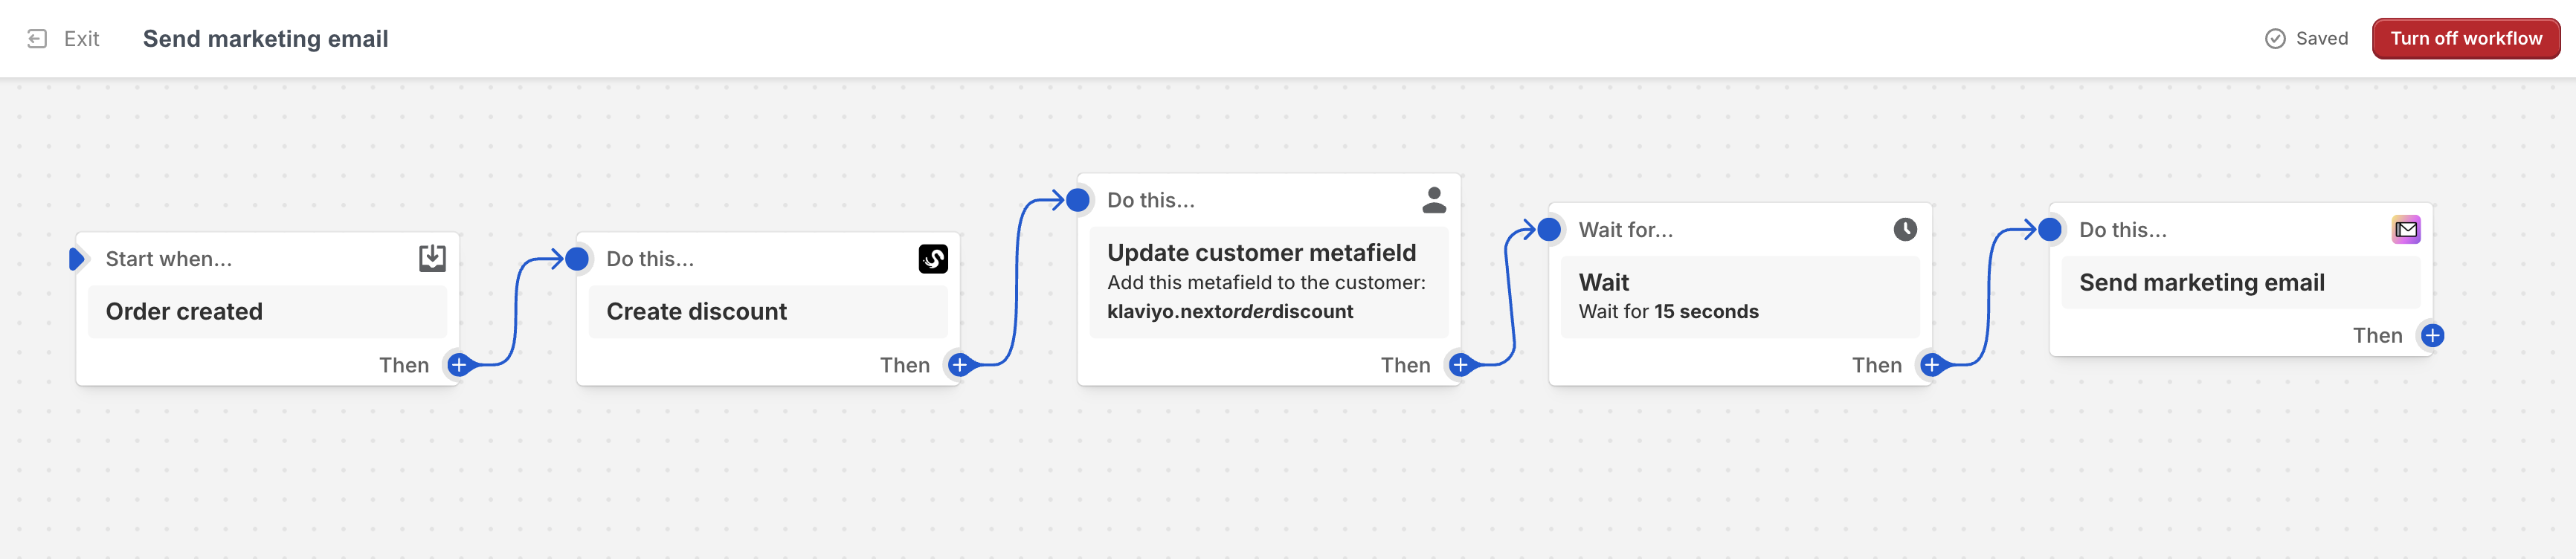Click the trigger start marker on Order created
The width and height of the screenshot is (2576, 559).
click(77, 259)
